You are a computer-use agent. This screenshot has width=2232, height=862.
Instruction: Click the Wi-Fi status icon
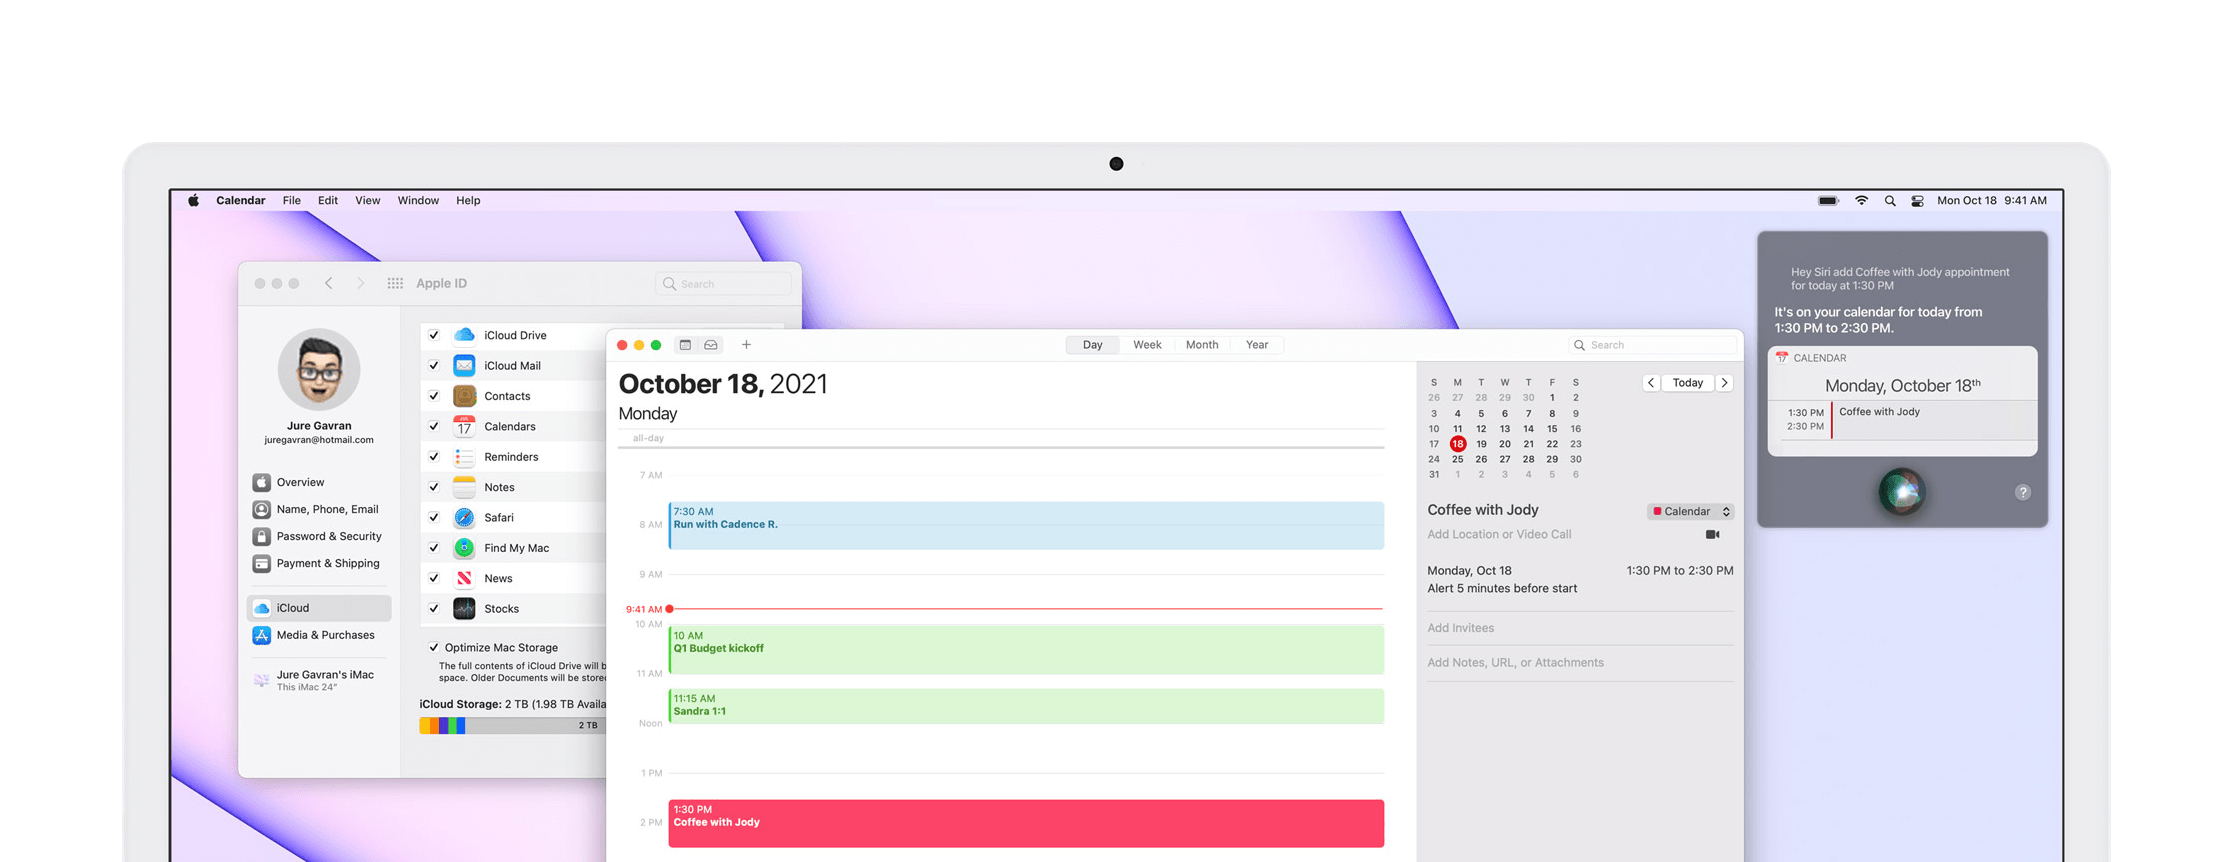tap(1861, 201)
